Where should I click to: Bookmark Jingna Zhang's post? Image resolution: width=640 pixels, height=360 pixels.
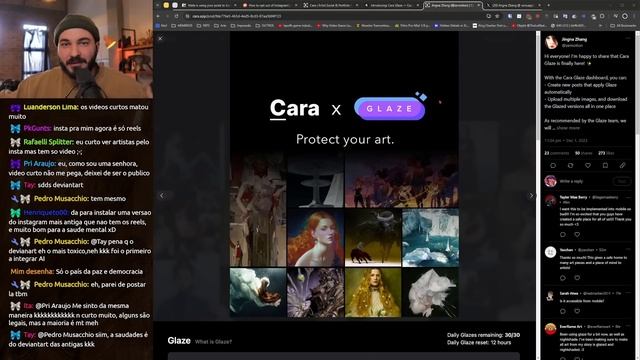pyautogui.click(x=605, y=165)
